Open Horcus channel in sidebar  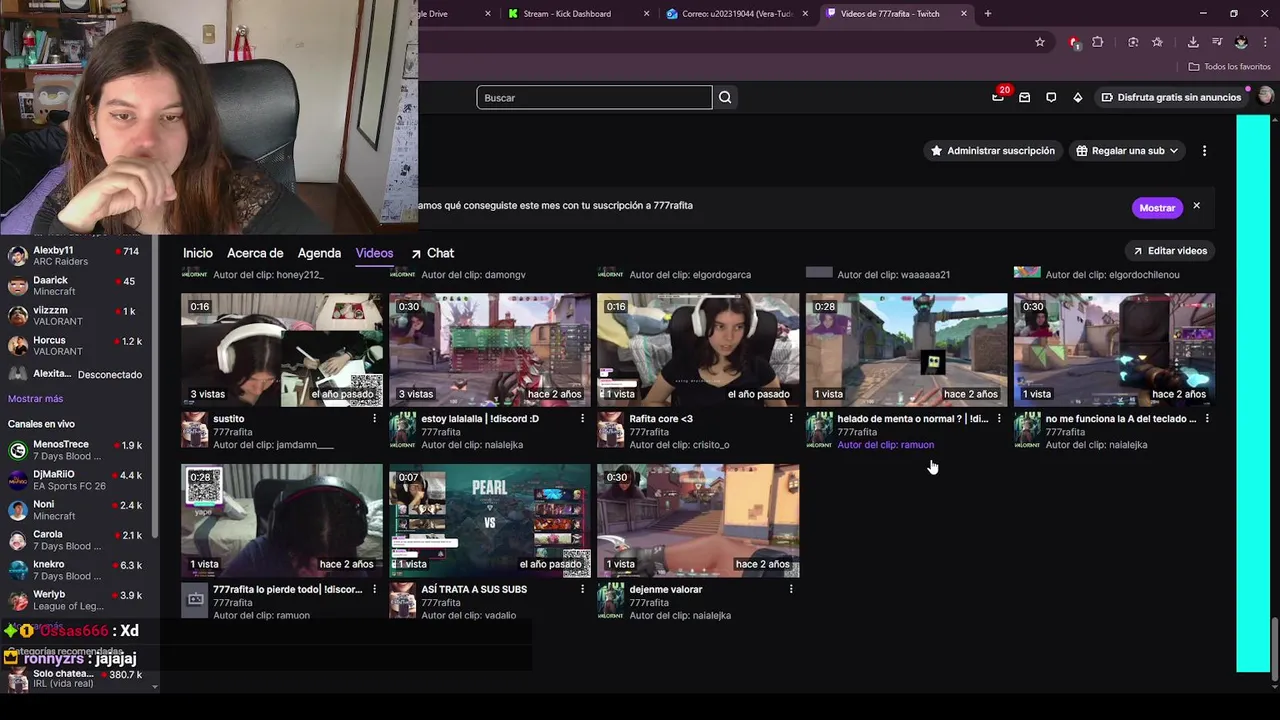click(x=75, y=346)
